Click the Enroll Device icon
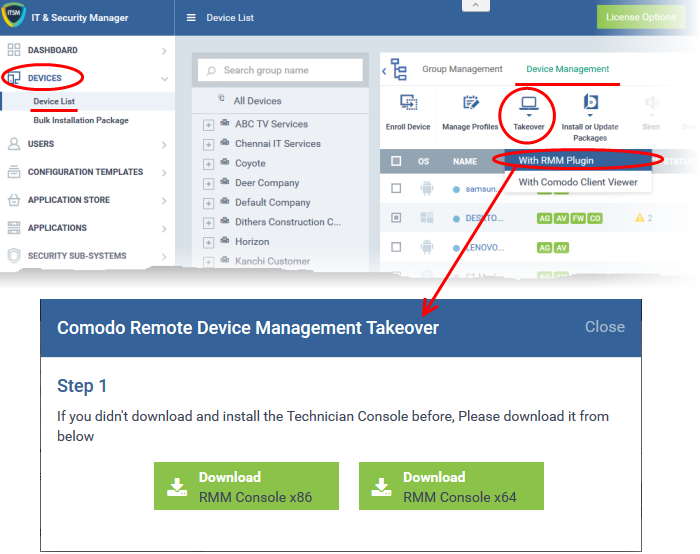This screenshot has height=554, width=700. (408, 103)
